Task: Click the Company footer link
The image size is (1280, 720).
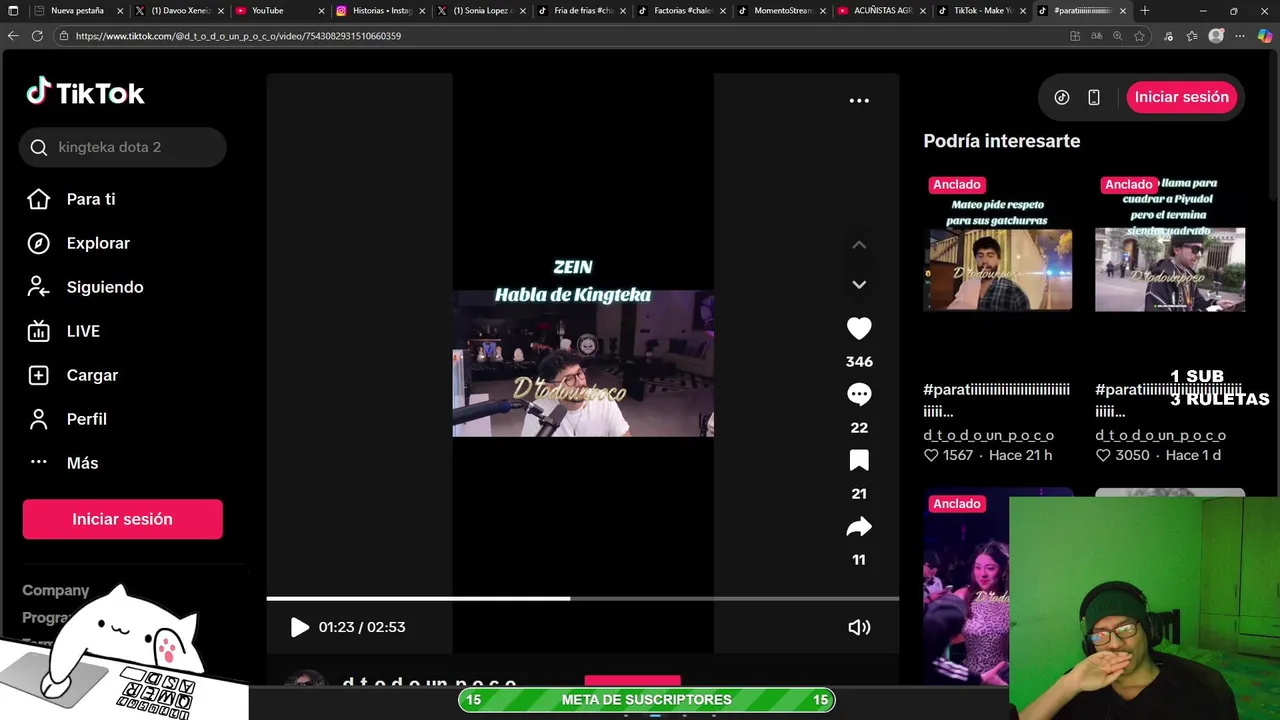Action: click(x=56, y=590)
